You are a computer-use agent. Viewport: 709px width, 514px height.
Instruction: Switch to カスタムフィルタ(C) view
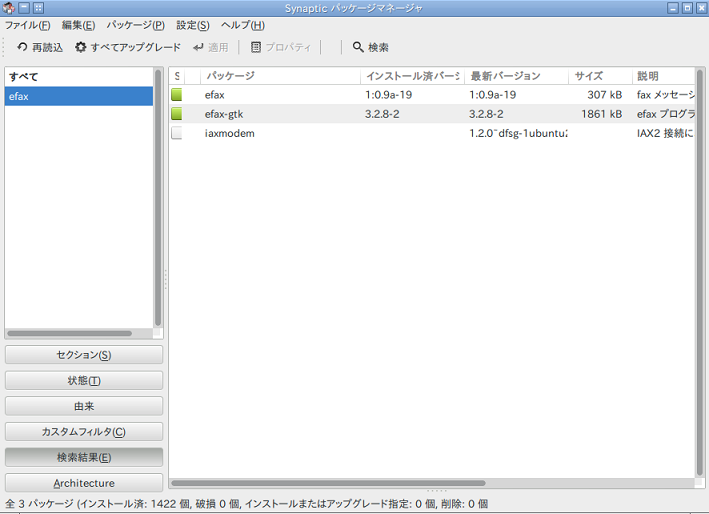tap(84, 432)
